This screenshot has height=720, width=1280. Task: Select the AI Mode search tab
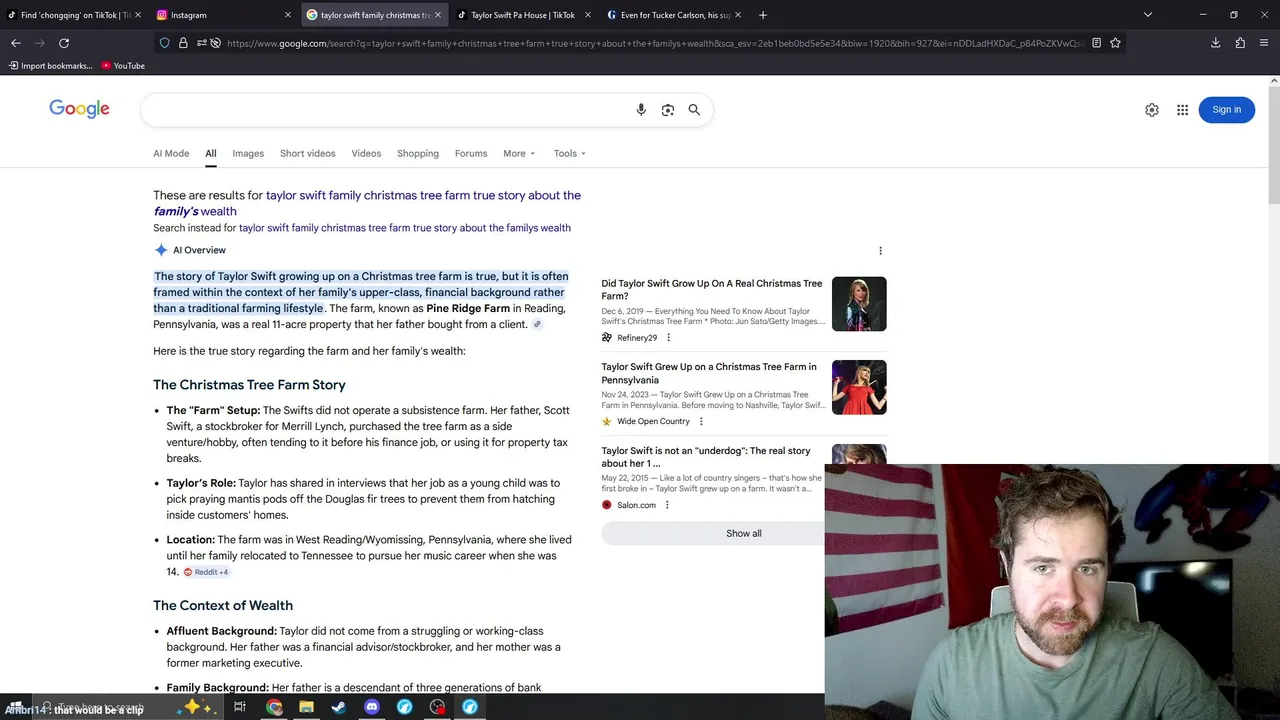tap(171, 153)
